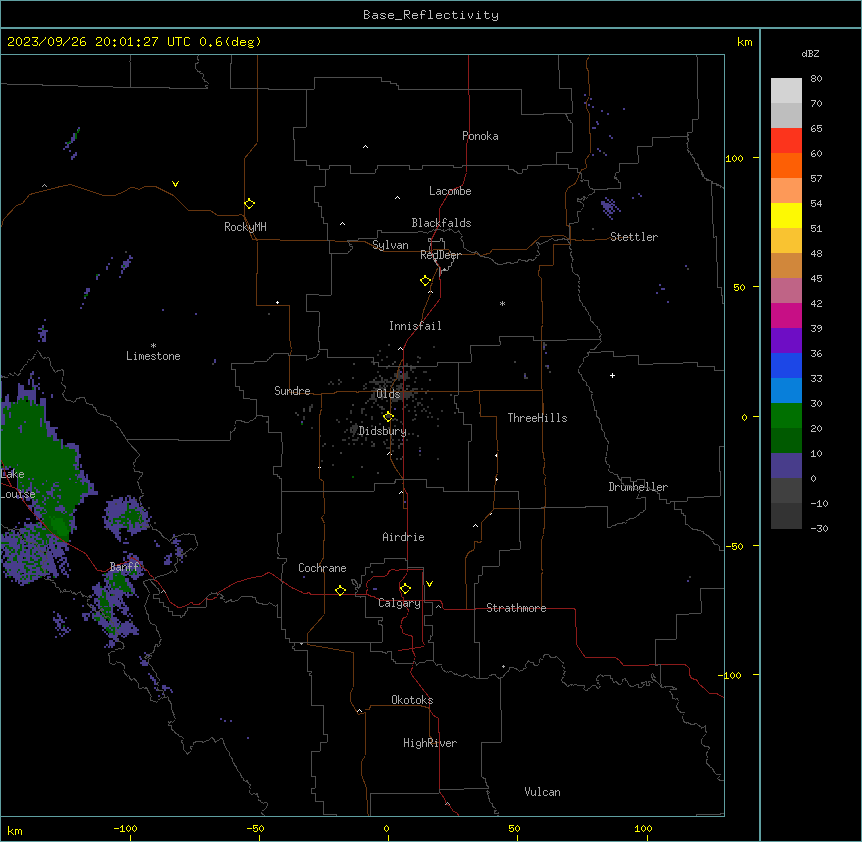Click the asterisk marker east of Innisfail
The width and height of the screenshot is (862, 842).
(502, 303)
